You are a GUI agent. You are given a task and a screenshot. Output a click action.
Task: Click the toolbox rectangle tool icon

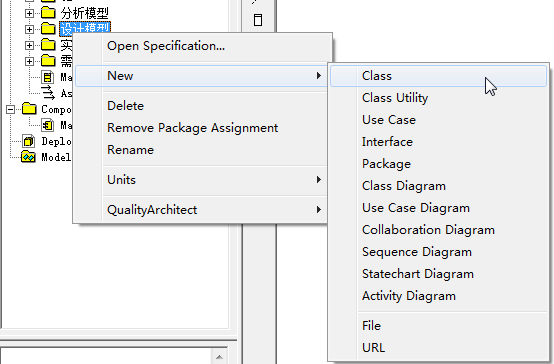click(x=258, y=20)
